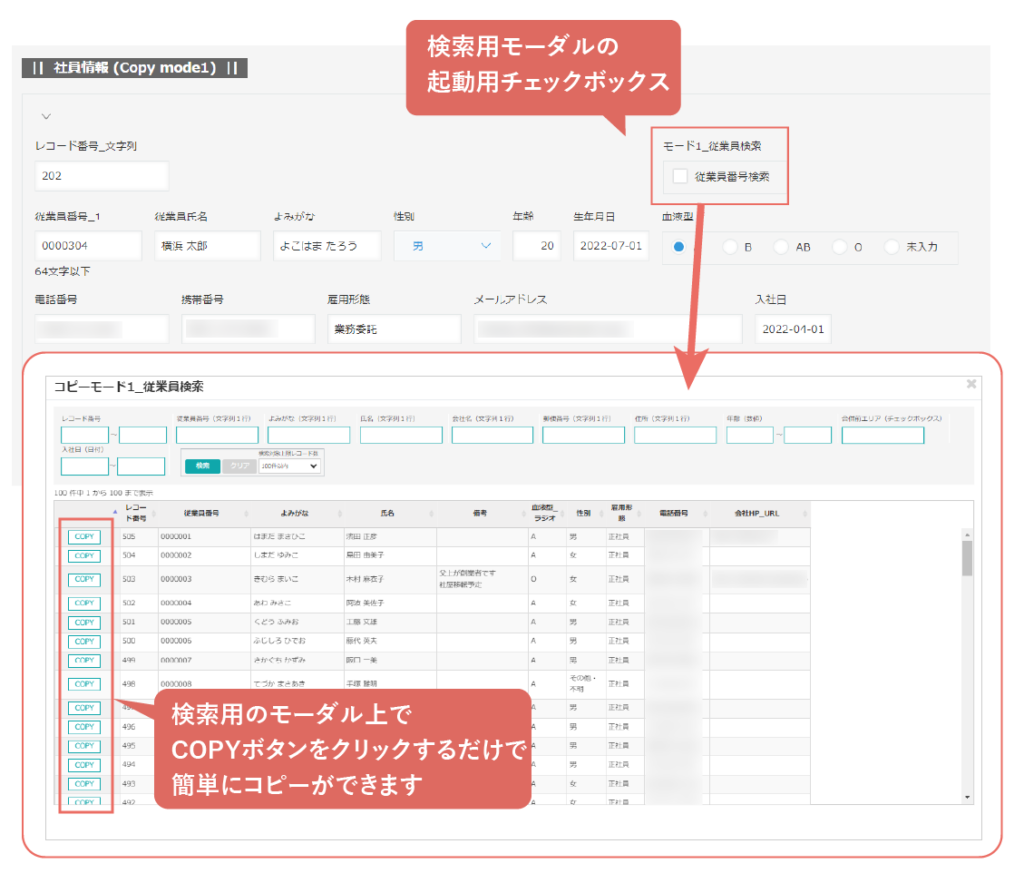Click COPY next to record 505
This screenshot has width=1024, height=883.
pyautogui.click(x=84, y=536)
